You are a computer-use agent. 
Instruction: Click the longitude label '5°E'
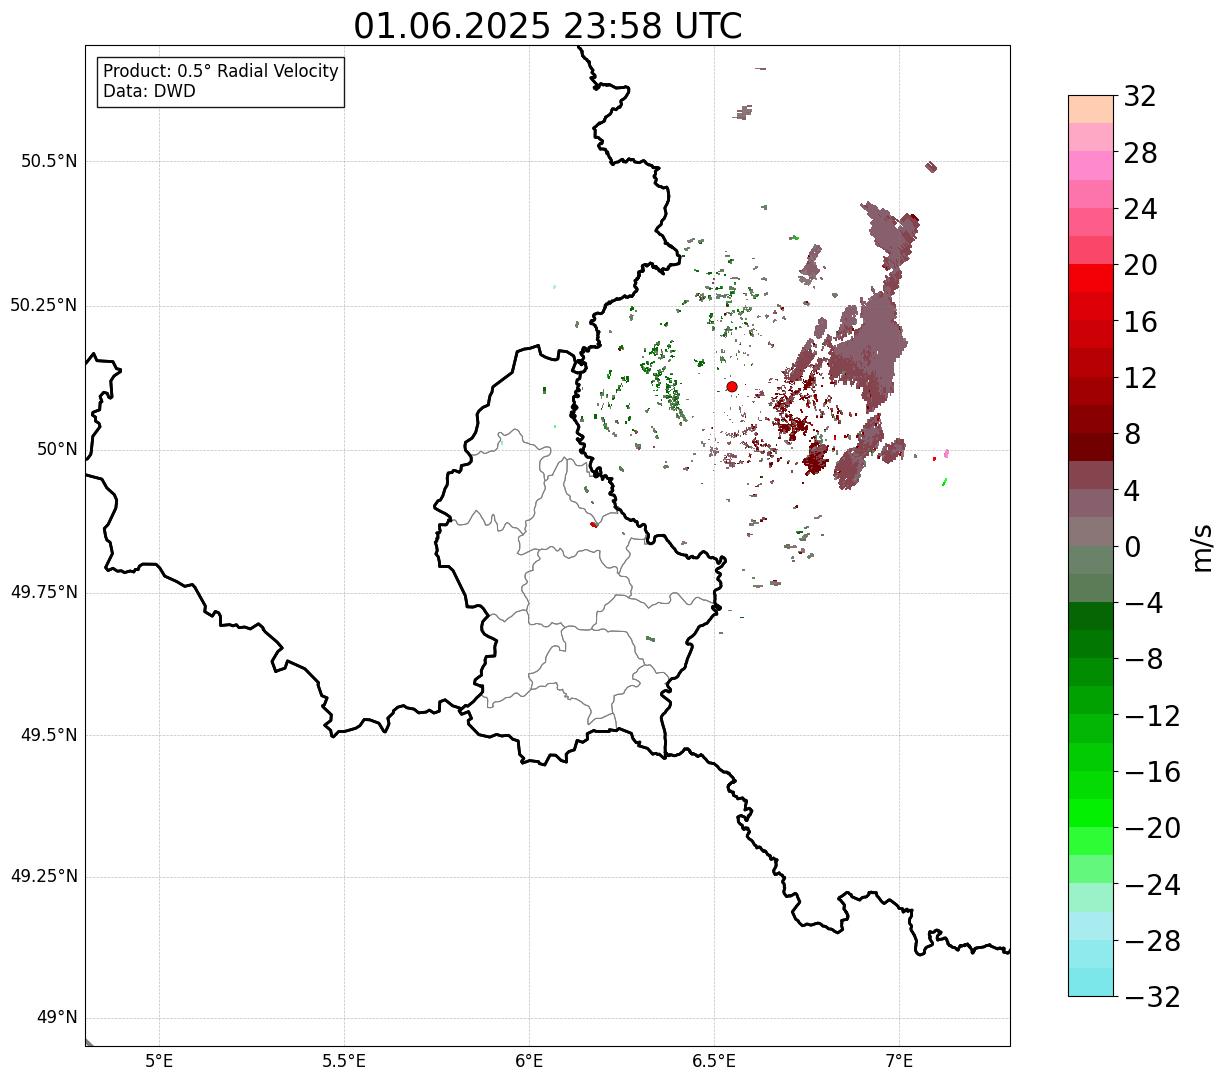159,1062
